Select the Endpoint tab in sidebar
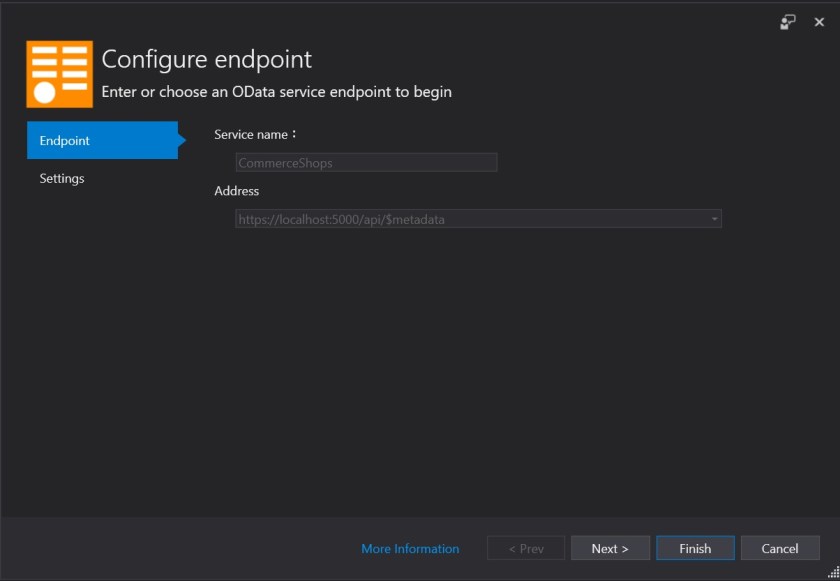 [100, 141]
